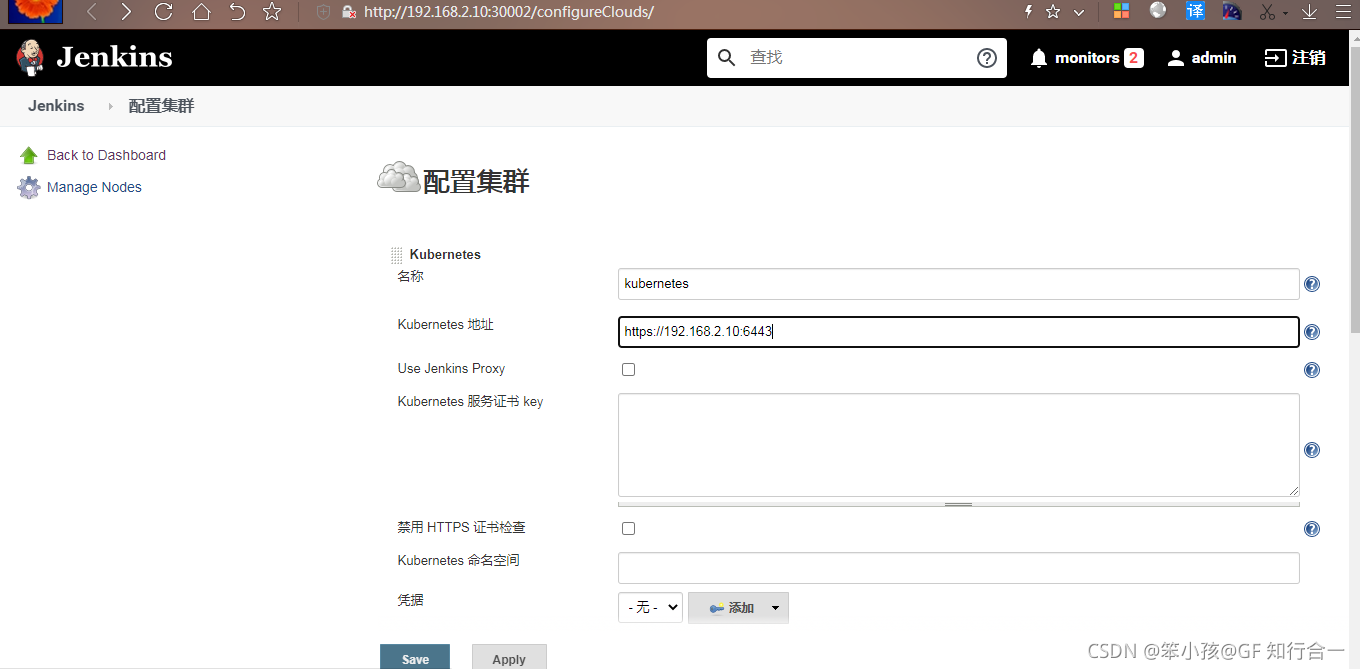Click the Jenkins butler logo
1360x669 pixels.
tap(30, 58)
